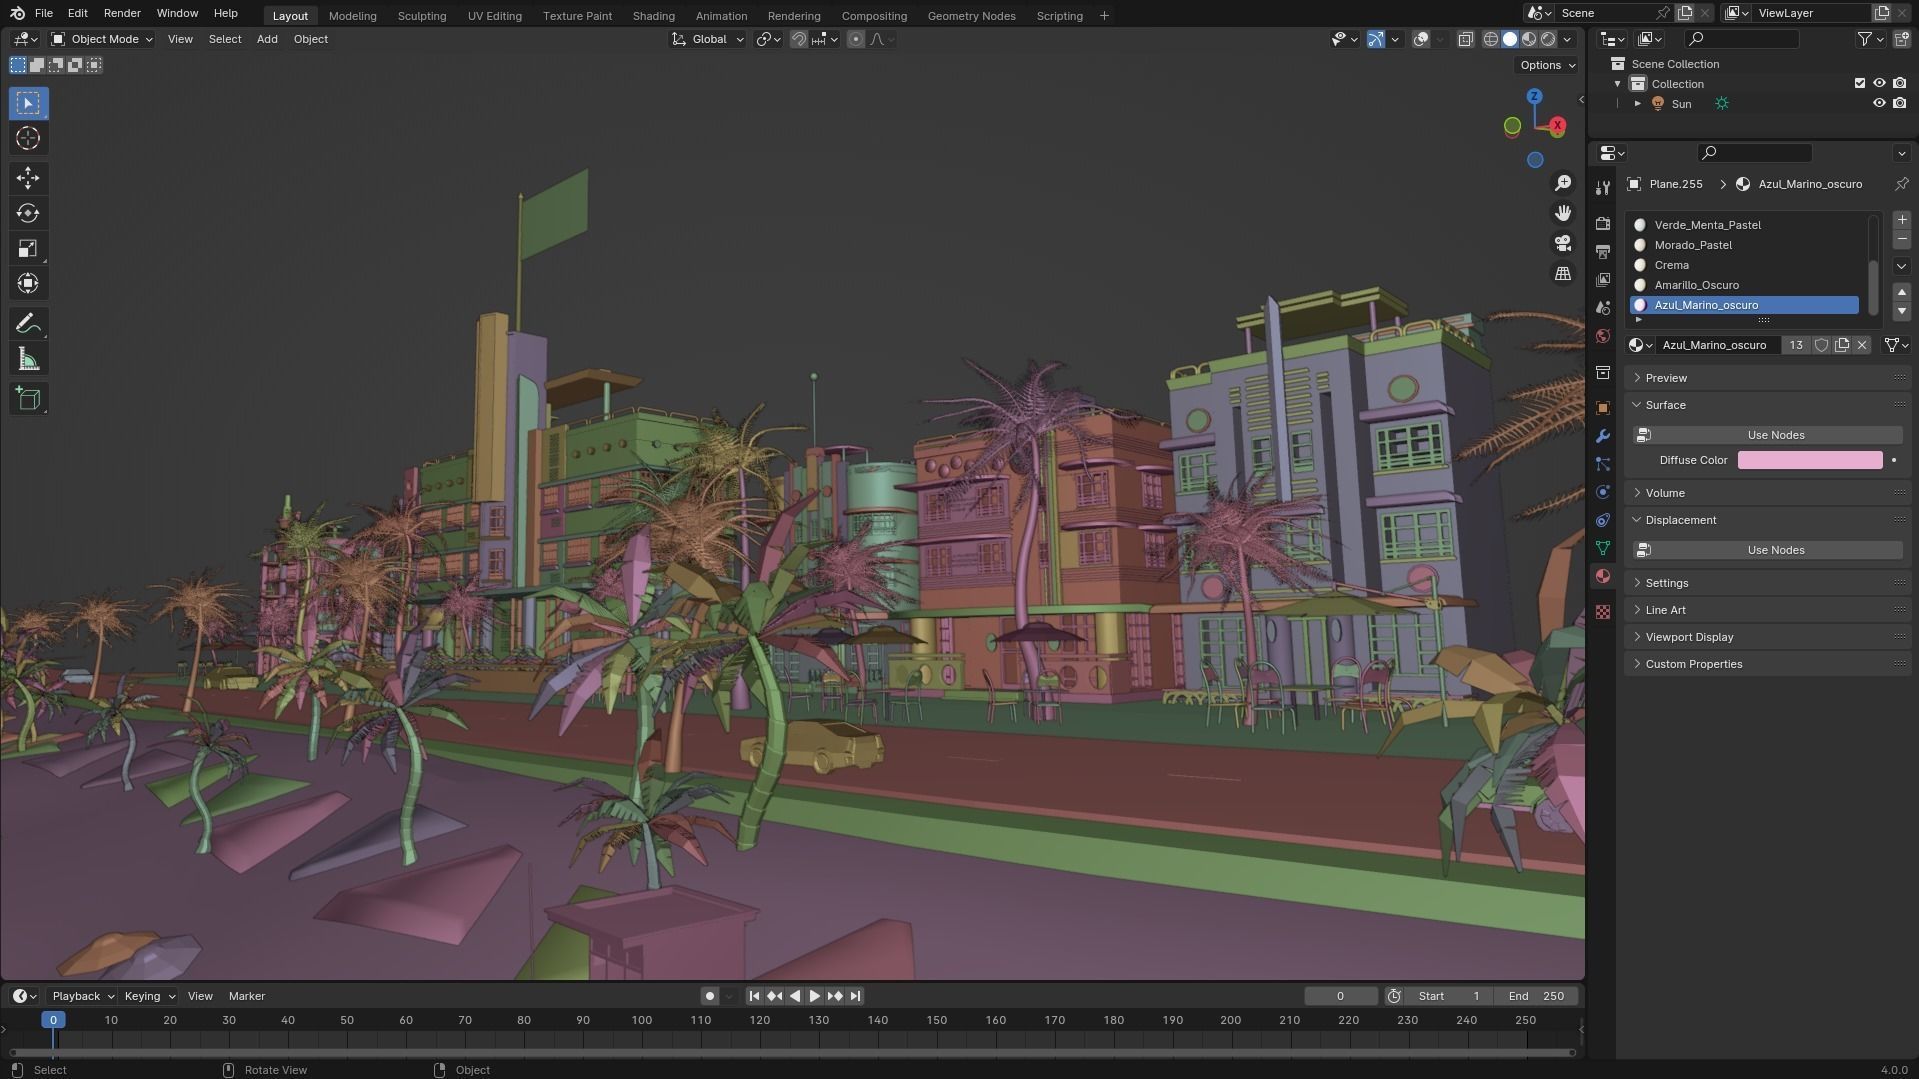The width and height of the screenshot is (1919, 1079).
Task: Toggle proportional editing in header
Action: pos(855,39)
